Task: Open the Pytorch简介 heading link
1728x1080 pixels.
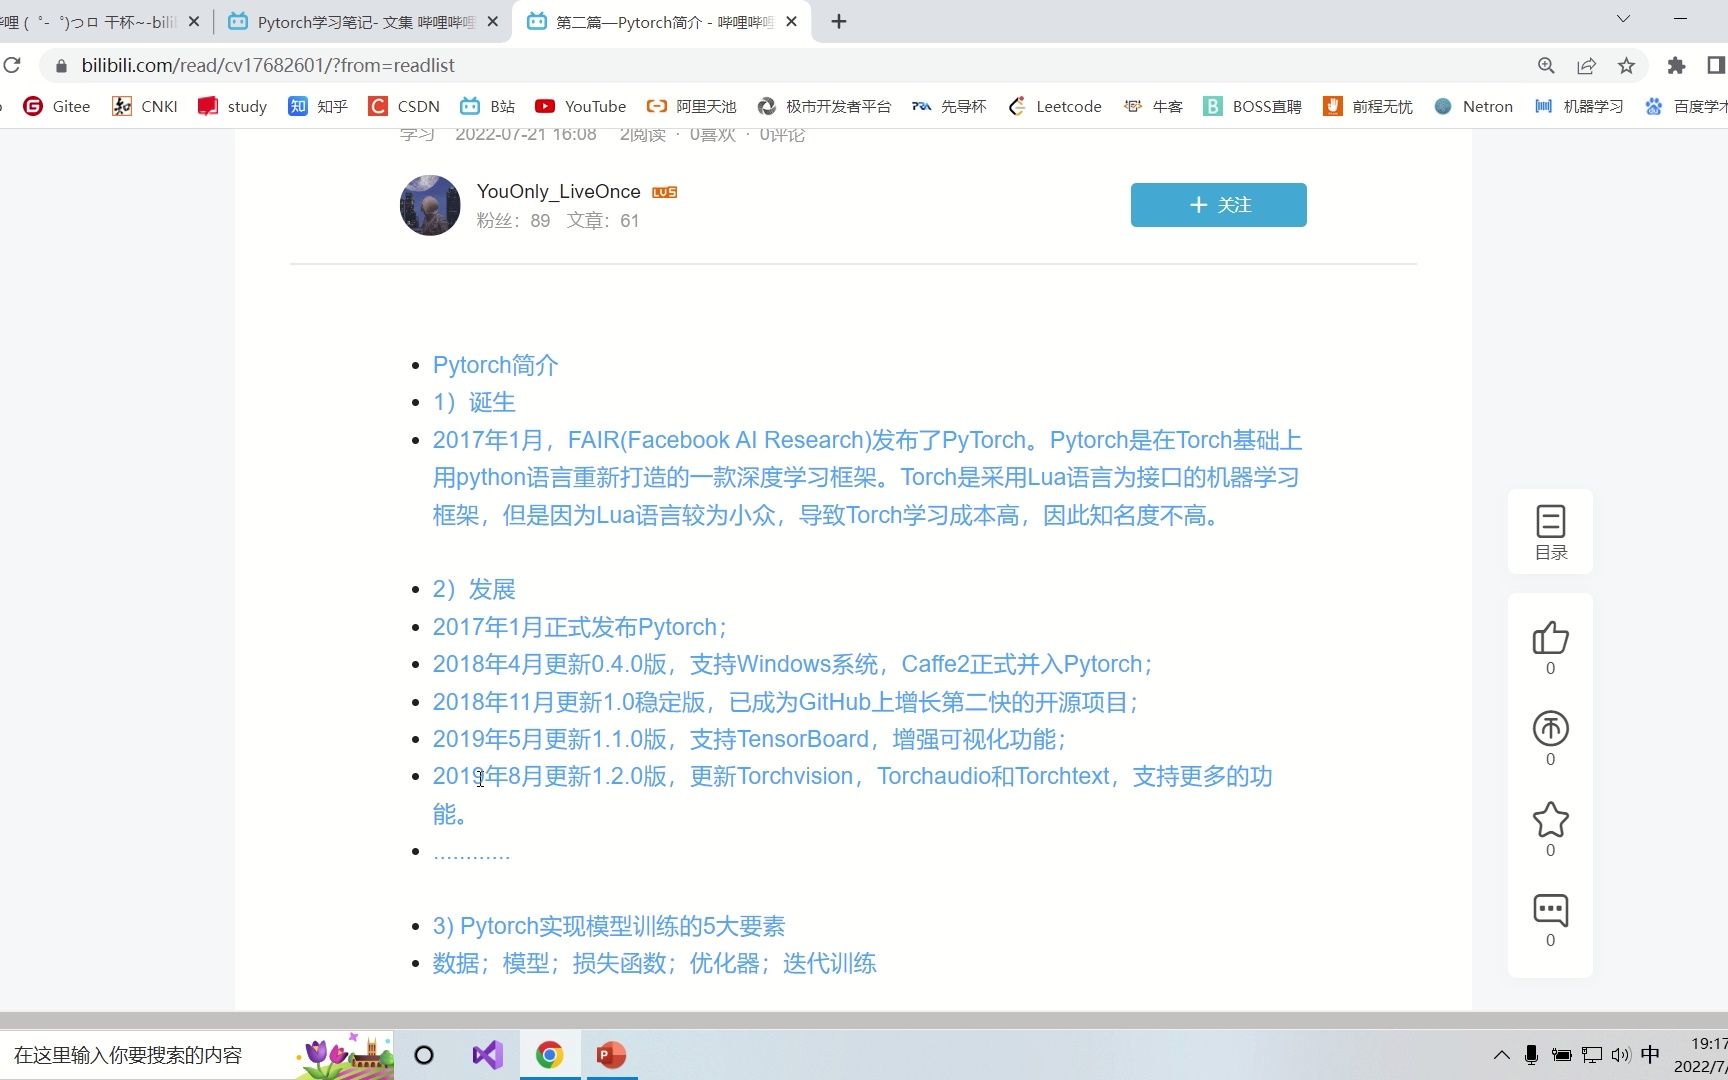Action: 495,365
